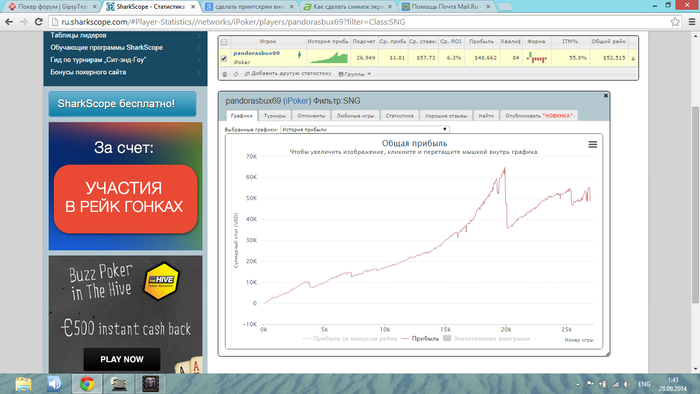Open the Выбранные графики dropdown
The image size is (700, 394).
coord(364,129)
